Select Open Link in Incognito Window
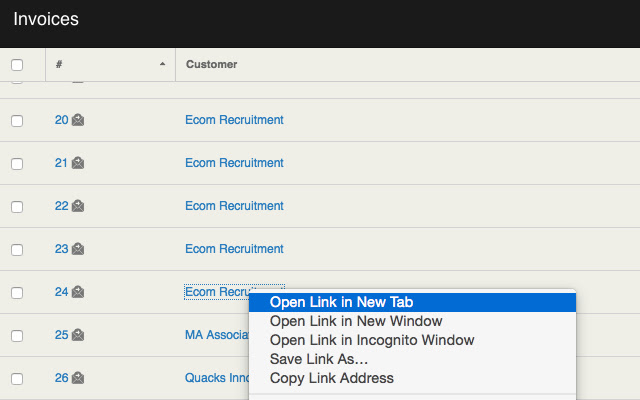 [412, 340]
